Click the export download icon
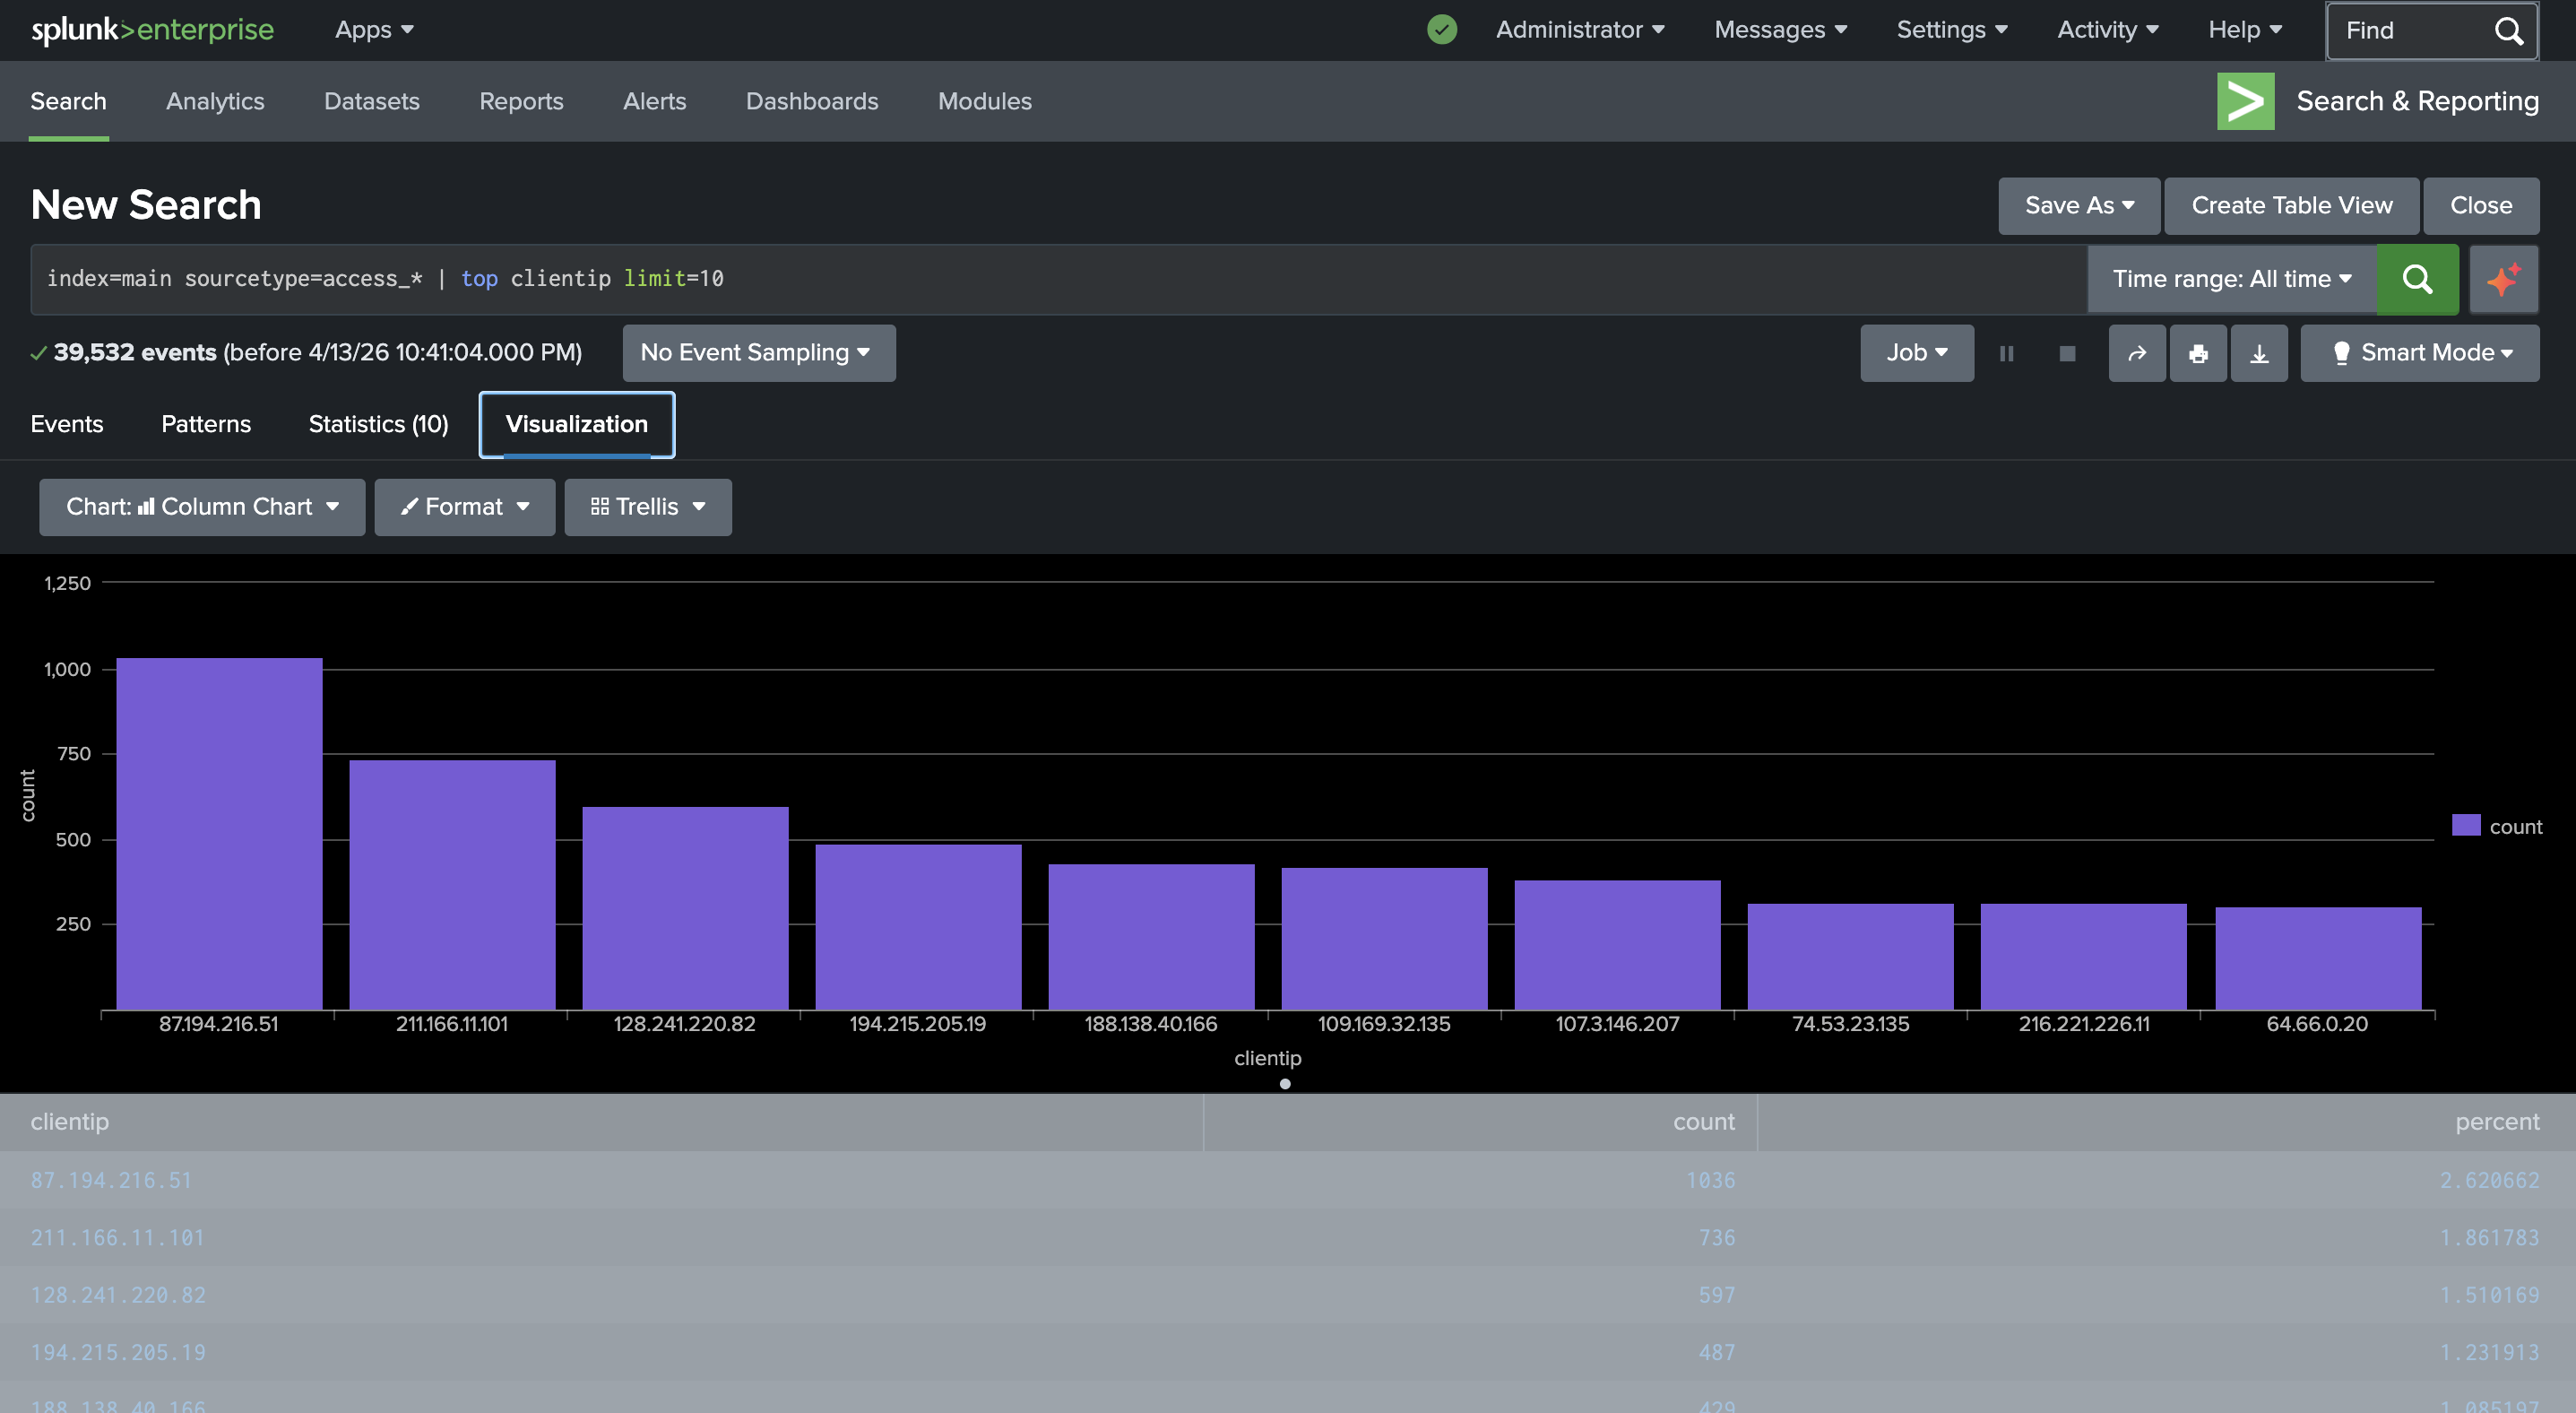 [2258, 353]
